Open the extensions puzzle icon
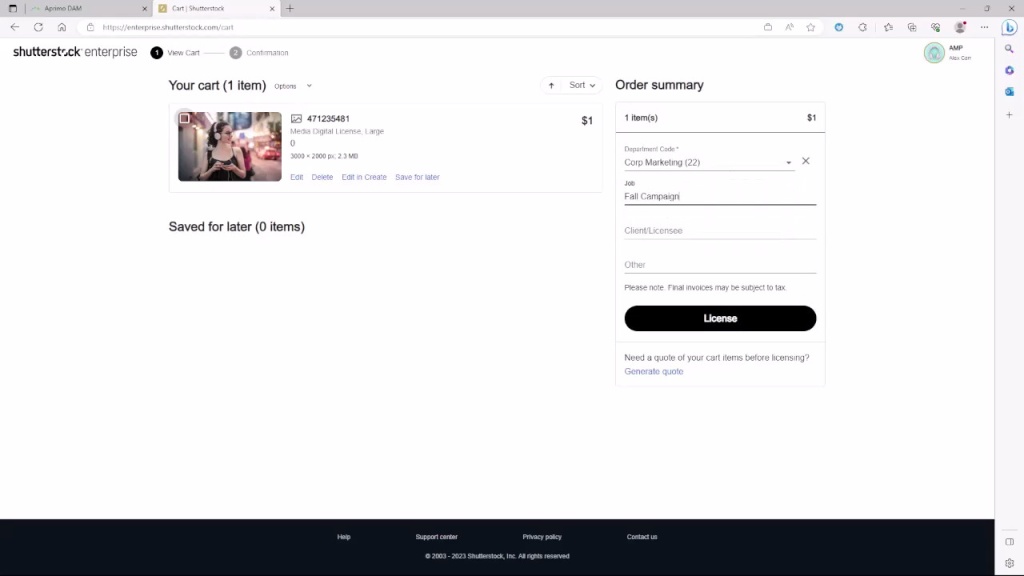 pos(863,27)
